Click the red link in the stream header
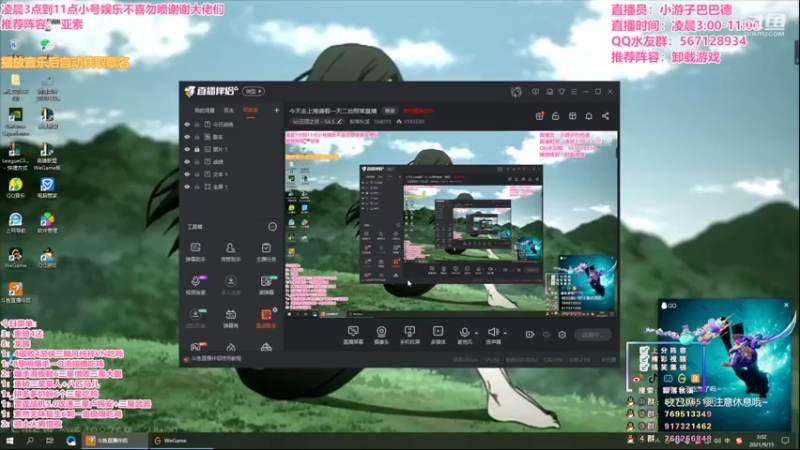The width and height of the screenshot is (800, 450). [x=418, y=111]
